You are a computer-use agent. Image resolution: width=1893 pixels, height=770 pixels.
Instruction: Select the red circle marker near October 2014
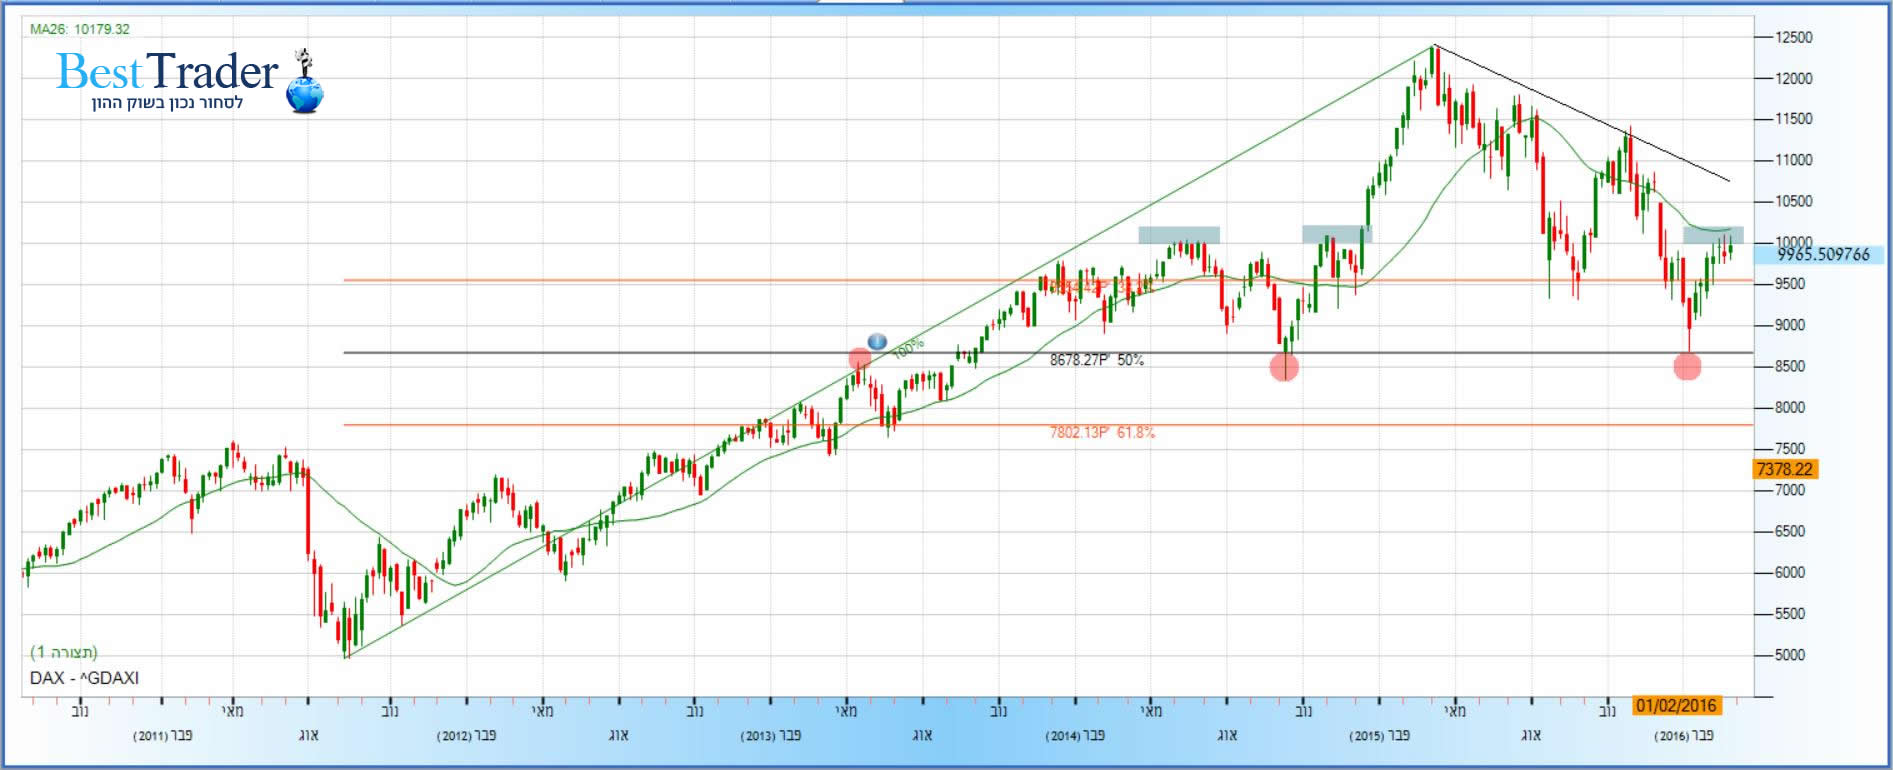click(1284, 367)
